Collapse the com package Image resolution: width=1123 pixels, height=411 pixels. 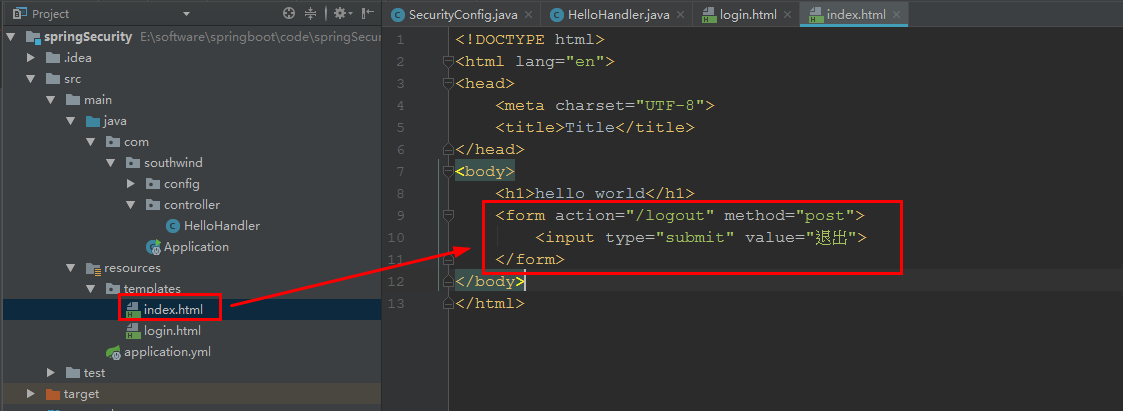91,142
